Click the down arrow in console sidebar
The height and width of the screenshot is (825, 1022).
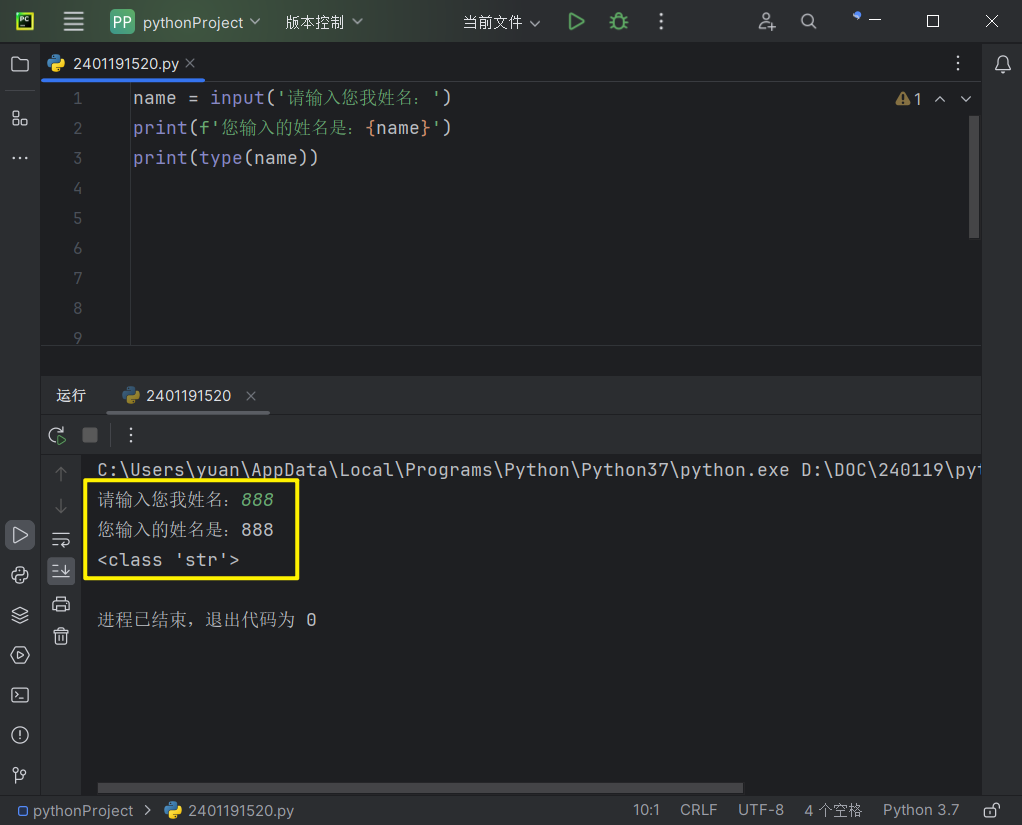61,506
